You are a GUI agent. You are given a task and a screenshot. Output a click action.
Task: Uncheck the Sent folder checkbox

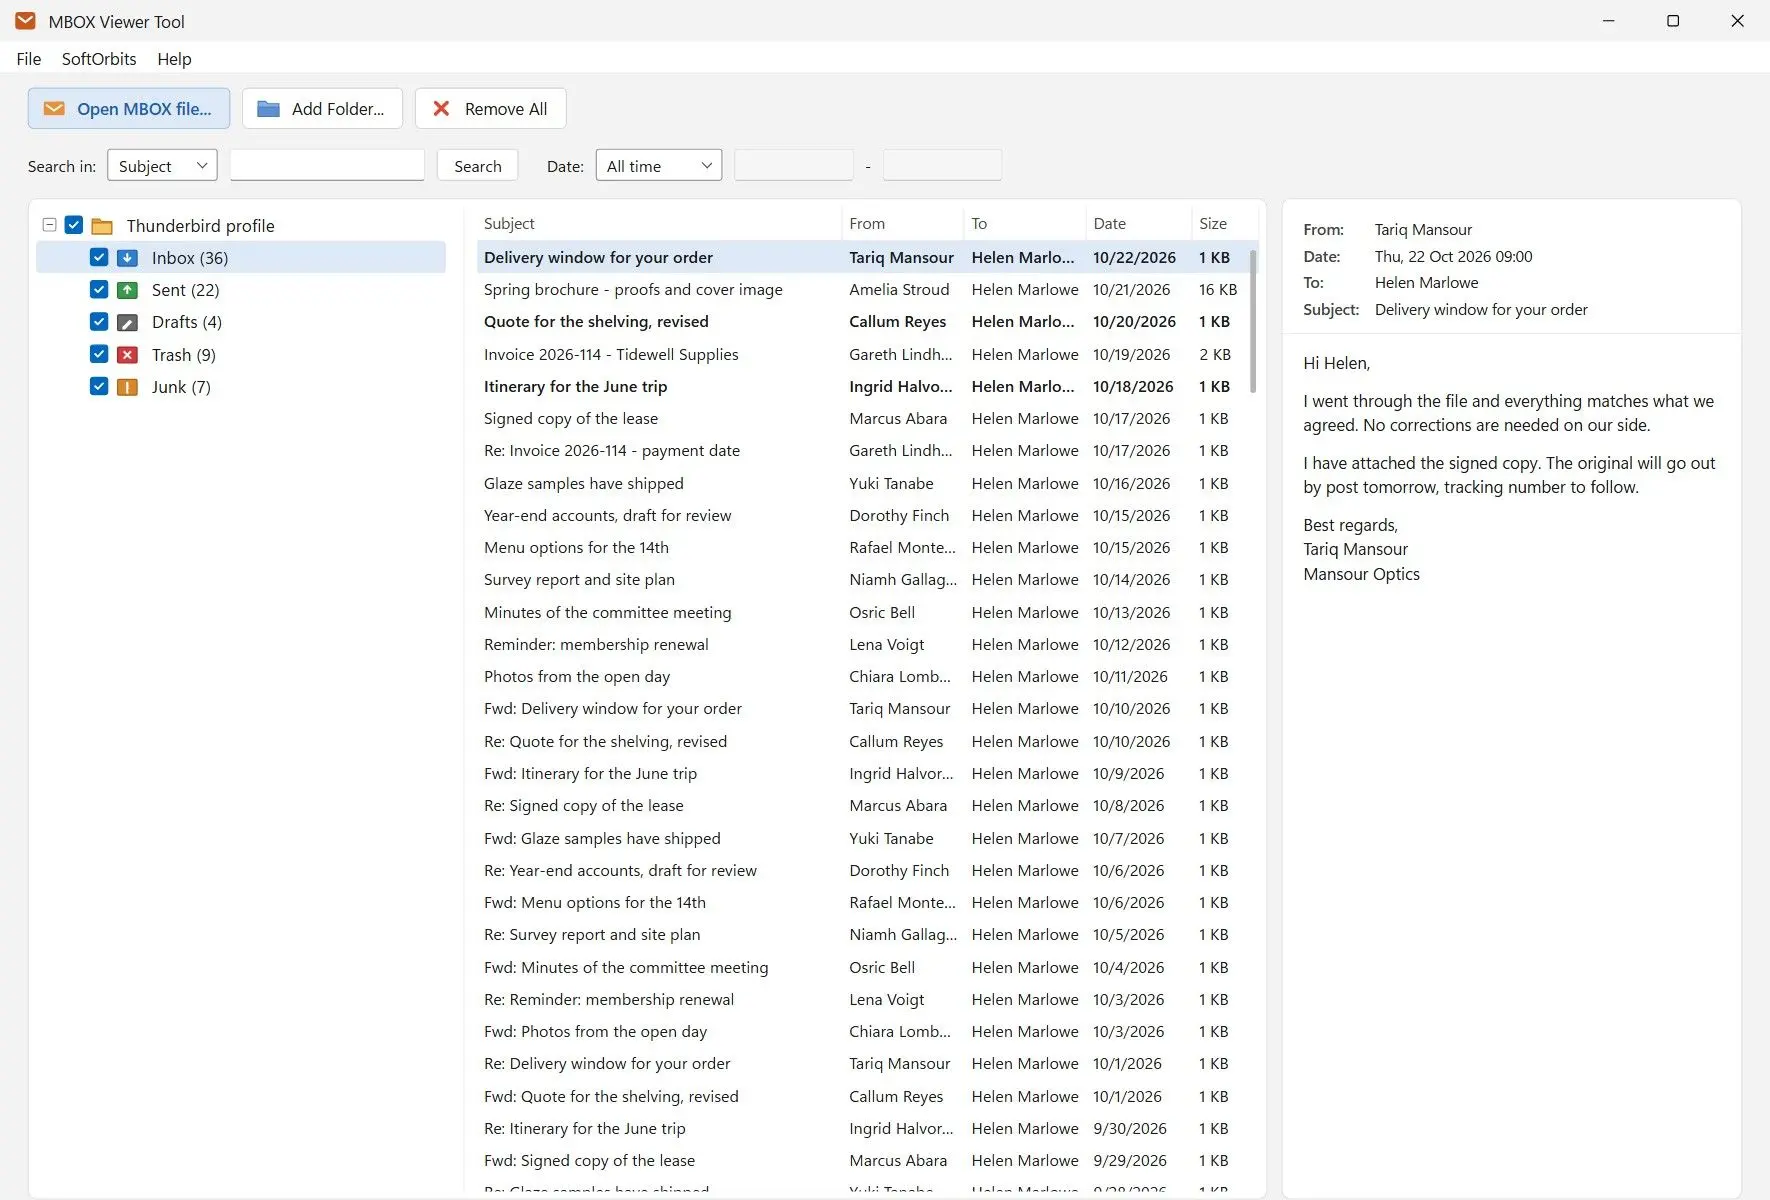(x=99, y=290)
